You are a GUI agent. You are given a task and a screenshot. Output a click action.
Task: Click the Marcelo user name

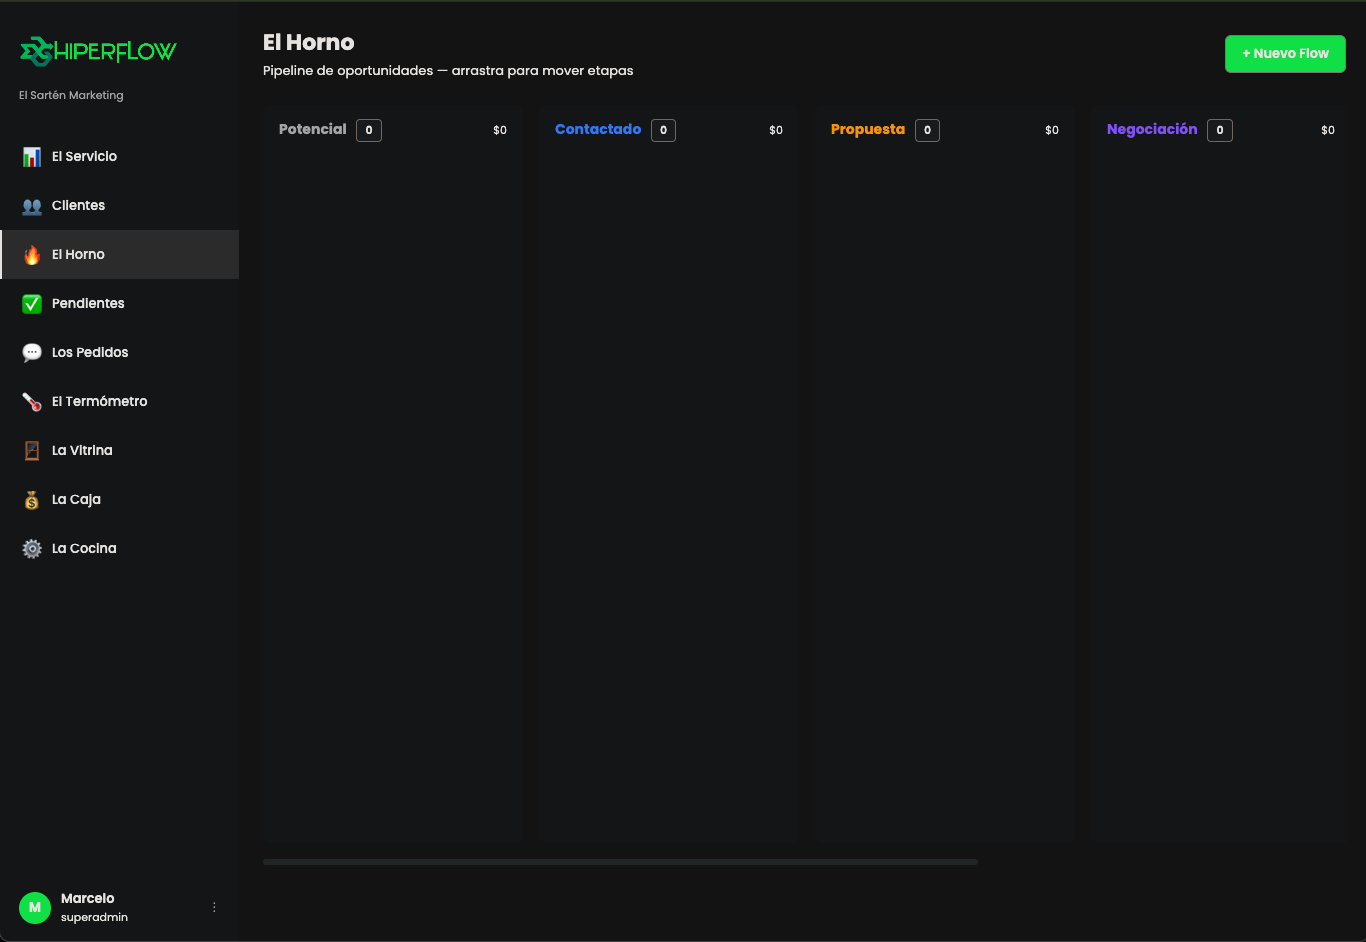[x=88, y=898]
